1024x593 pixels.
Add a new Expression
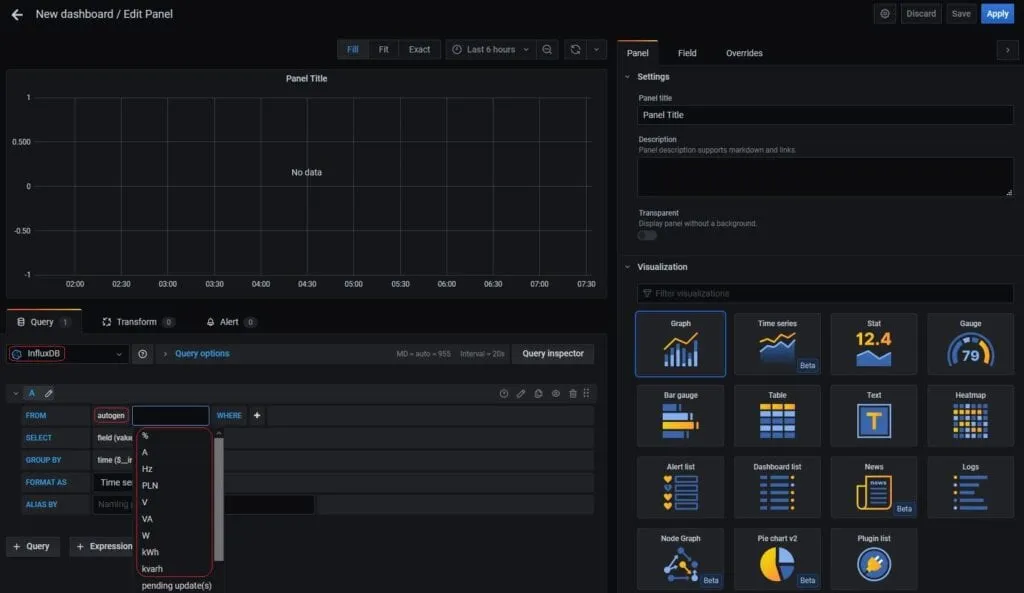[x=103, y=547]
